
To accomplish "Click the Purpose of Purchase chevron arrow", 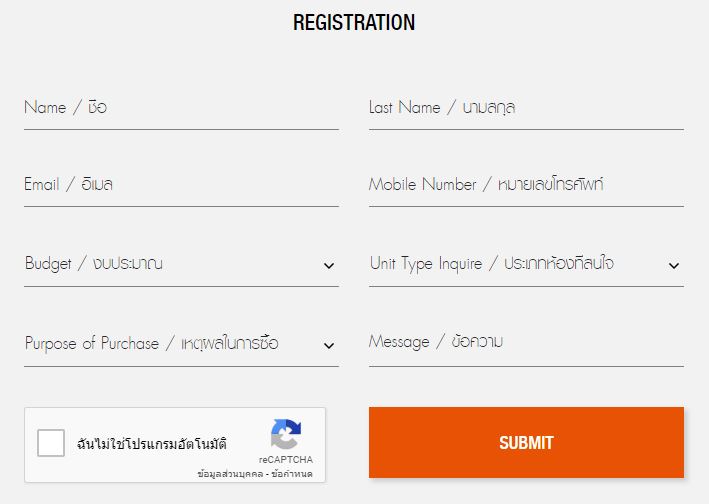I will pos(329,346).
